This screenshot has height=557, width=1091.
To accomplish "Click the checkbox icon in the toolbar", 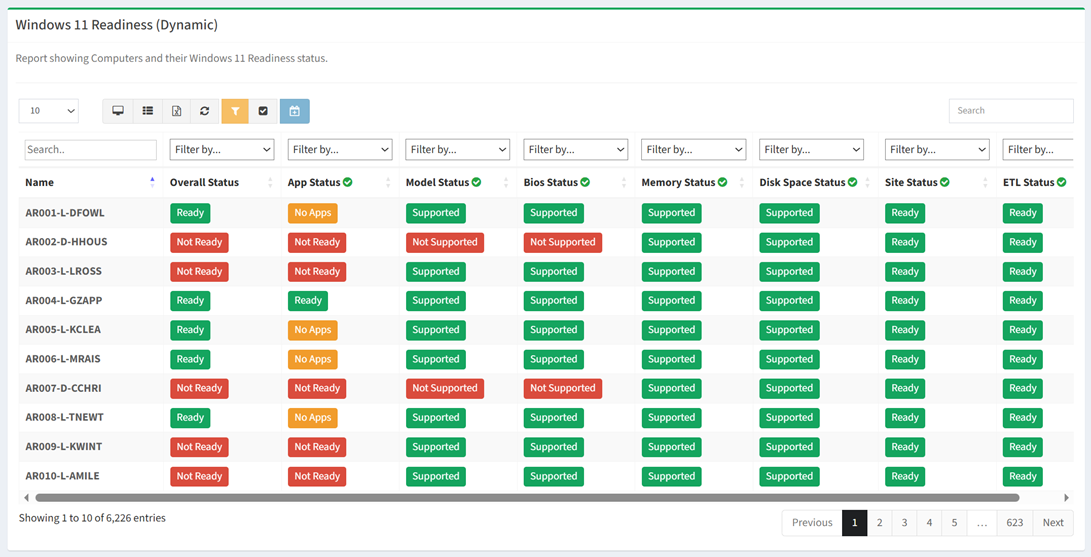I will [x=263, y=111].
